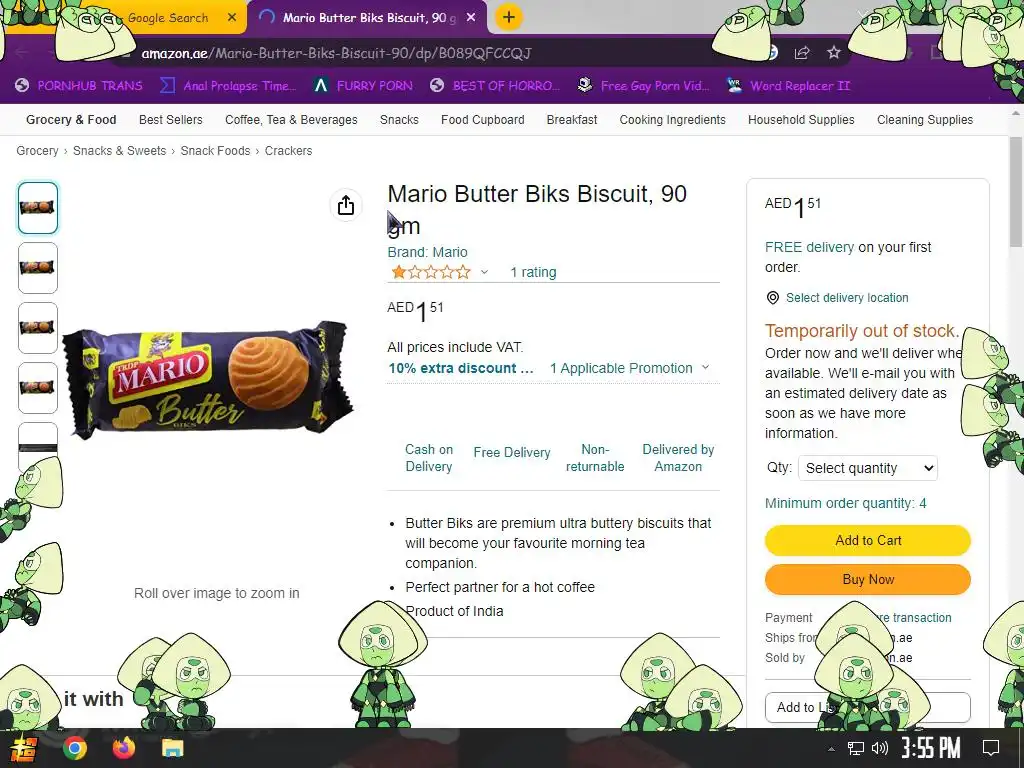Open a new tab with the plus button
Screen dimensions: 1024x768
click(509, 18)
